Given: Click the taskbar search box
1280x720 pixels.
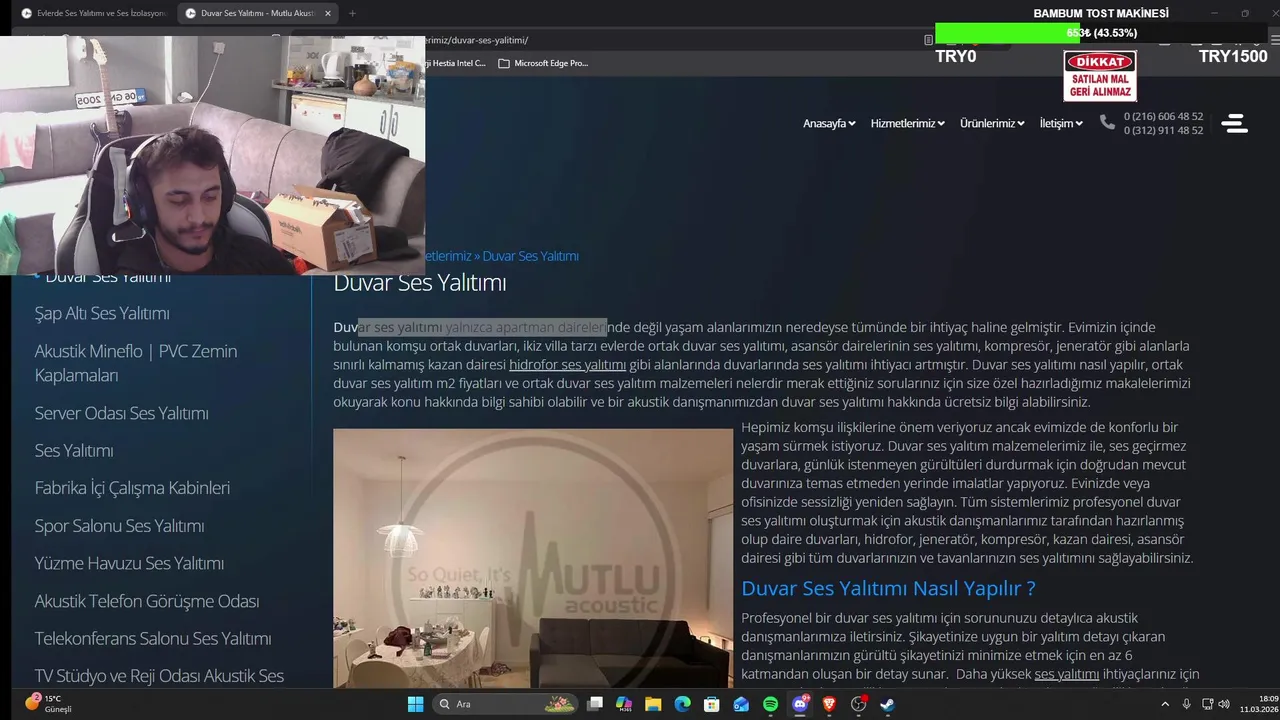Looking at the screenshot, I should tap(506, 704).
